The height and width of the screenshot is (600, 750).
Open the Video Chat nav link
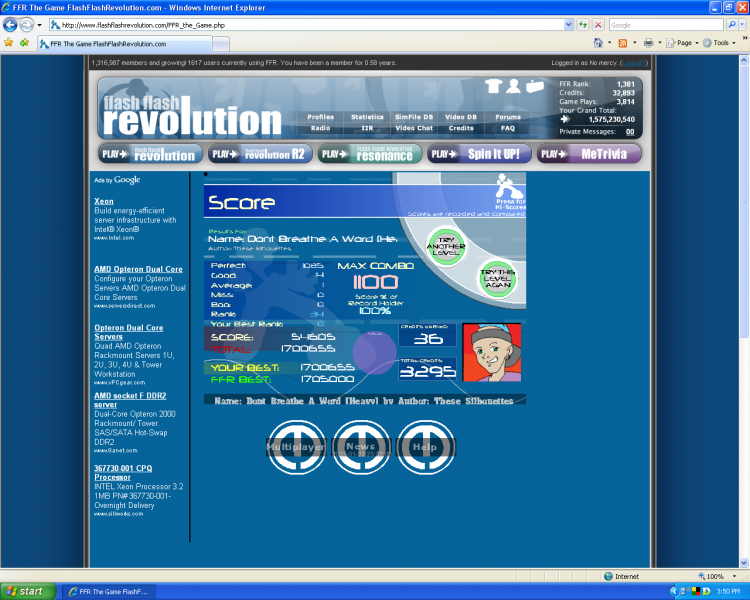[414, 128]
